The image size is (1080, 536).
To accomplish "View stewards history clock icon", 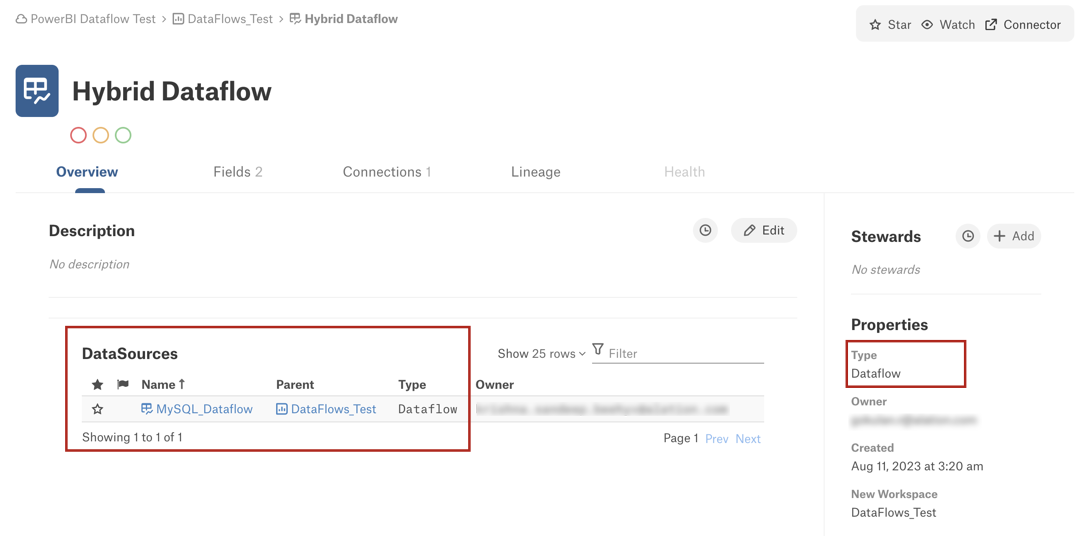I will 968,236.
